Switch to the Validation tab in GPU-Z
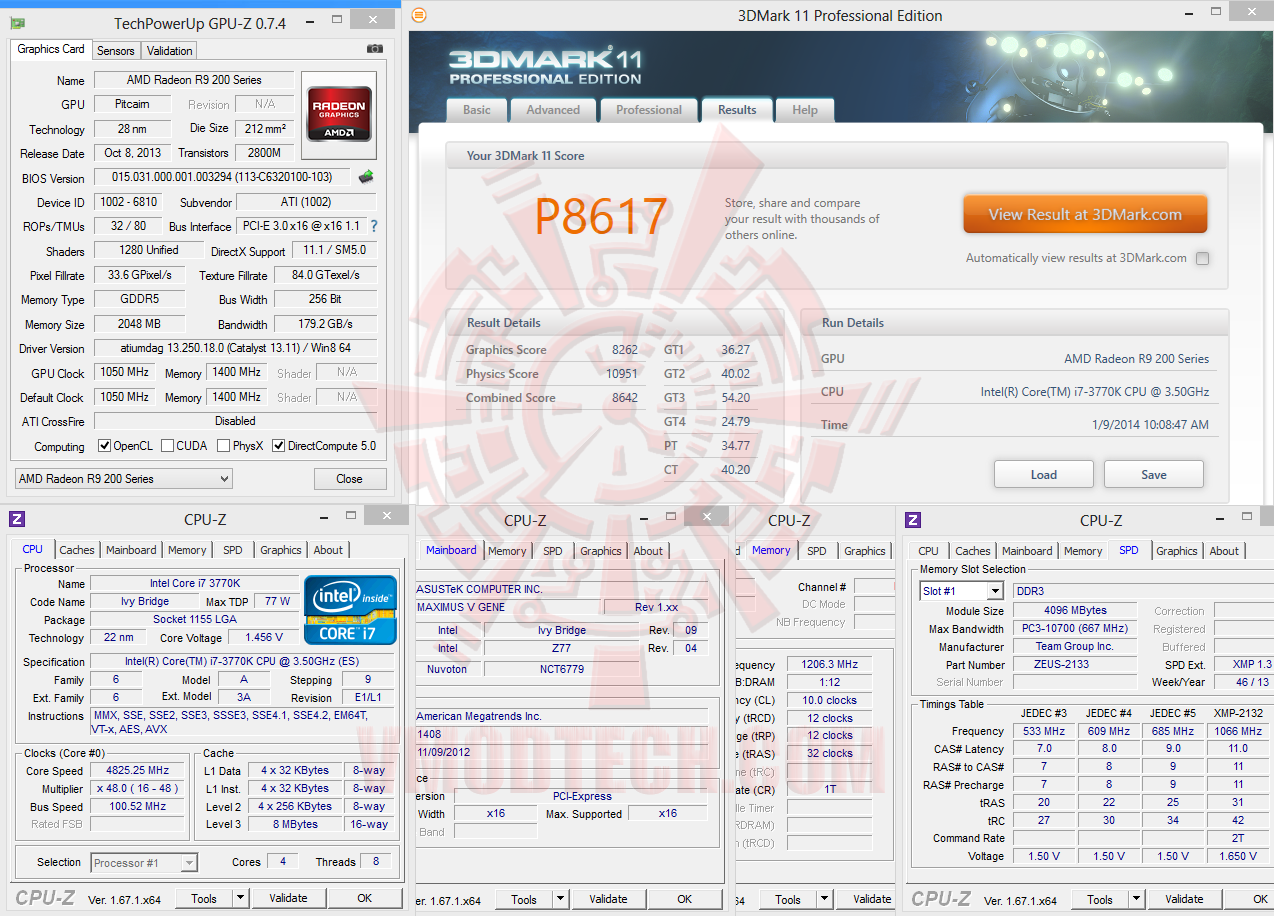1274x916 pixels. pos(169,50)
